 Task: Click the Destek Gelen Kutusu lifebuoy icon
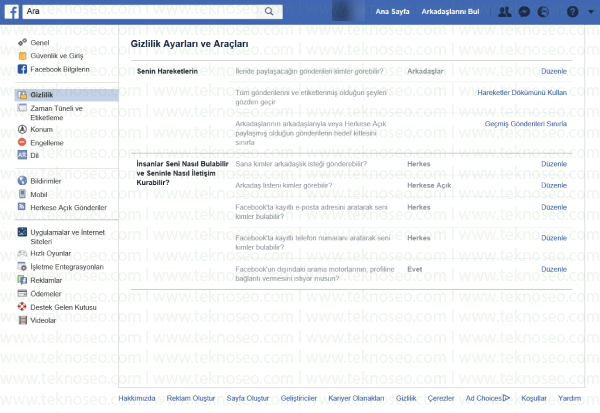23,307
